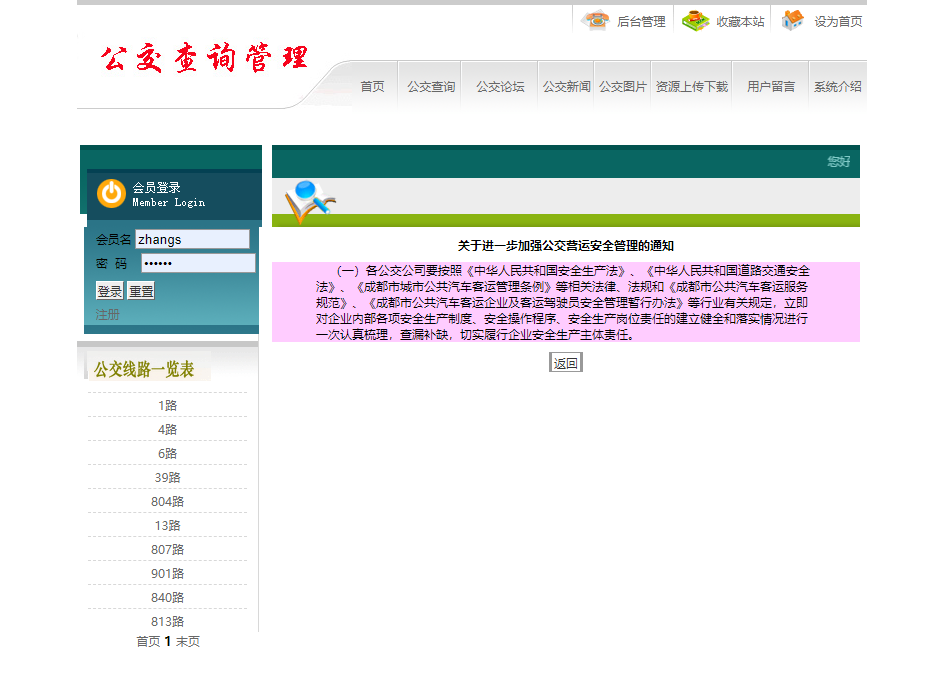
Task: Select bus route 901路
Action: pos(168,574)
